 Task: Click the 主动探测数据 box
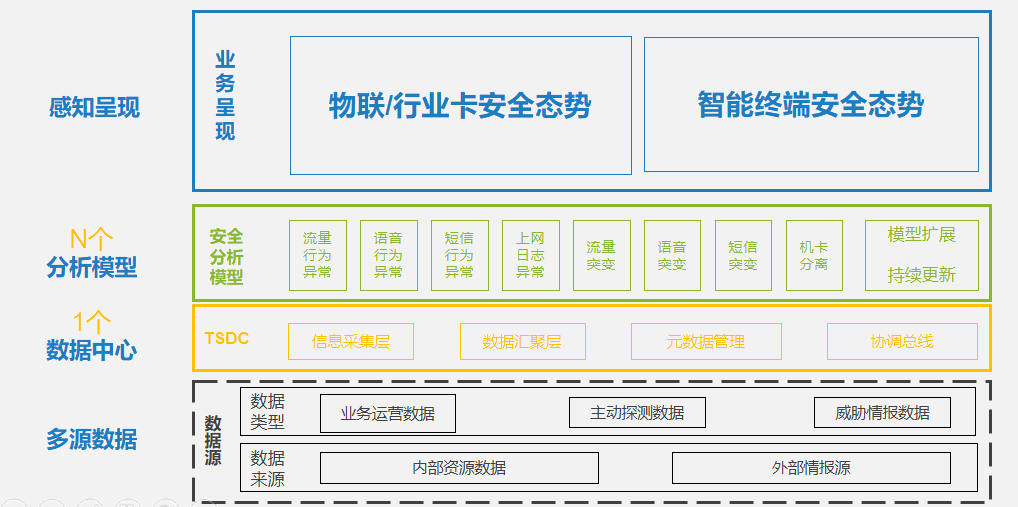coord(637,412)
